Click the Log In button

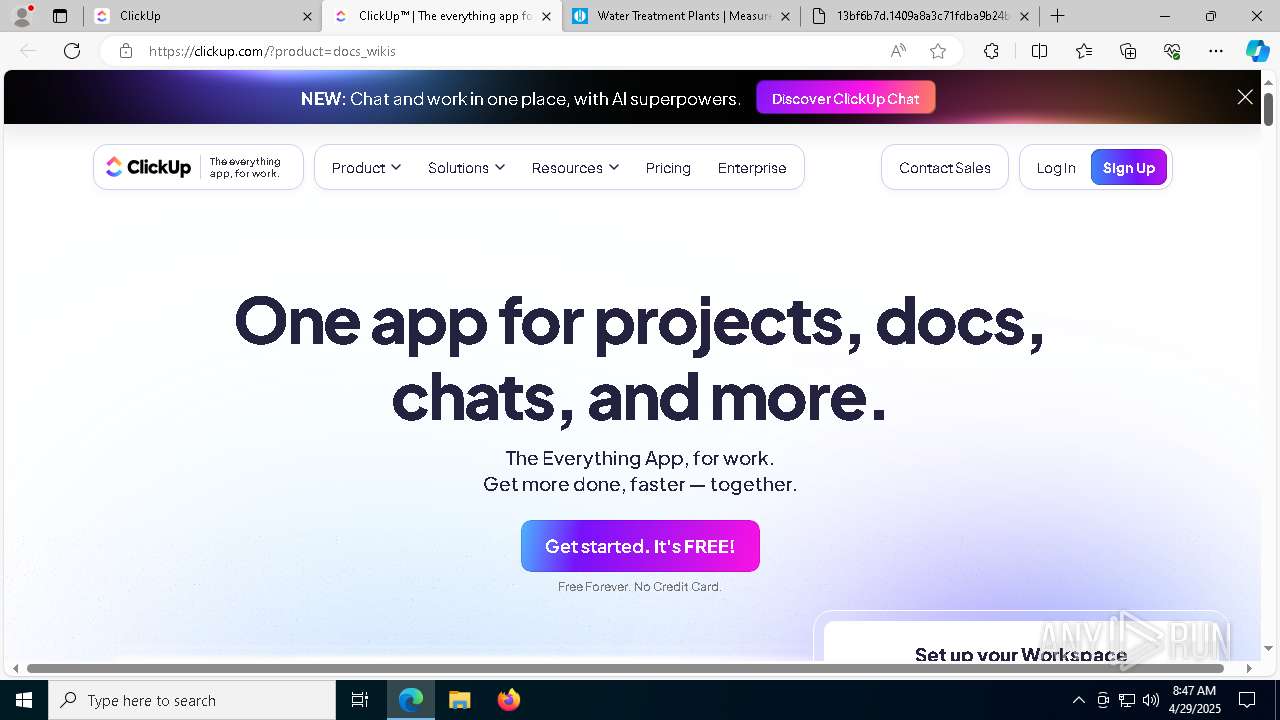point(1056,168)
